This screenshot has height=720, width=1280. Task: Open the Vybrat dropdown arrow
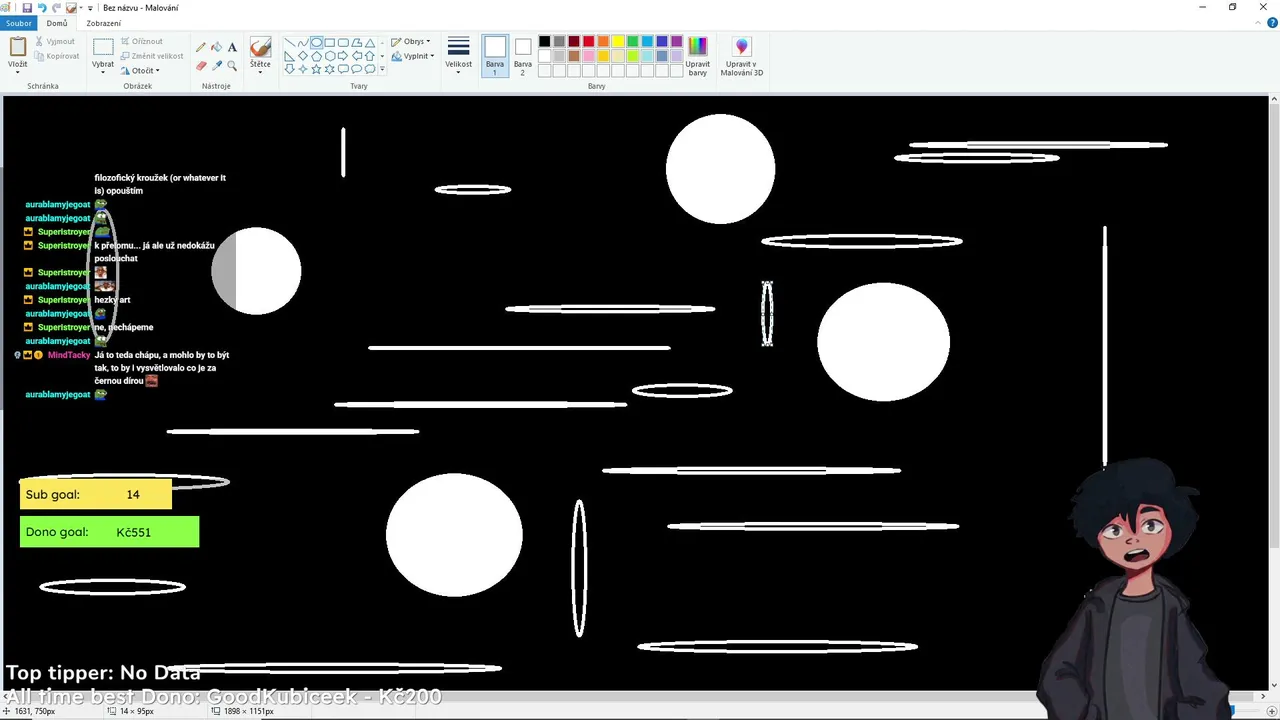pyautogui.click(x=103, y=72)
